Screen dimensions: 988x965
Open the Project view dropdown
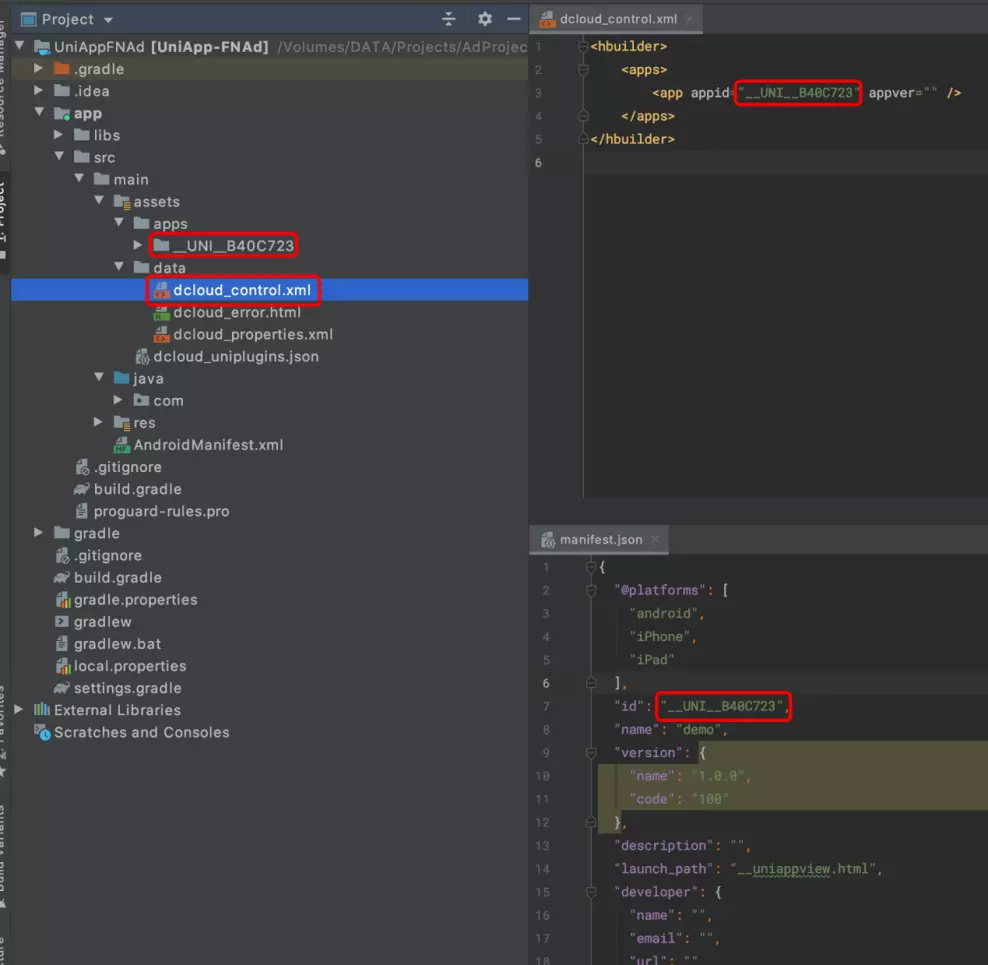click(108, 20)
